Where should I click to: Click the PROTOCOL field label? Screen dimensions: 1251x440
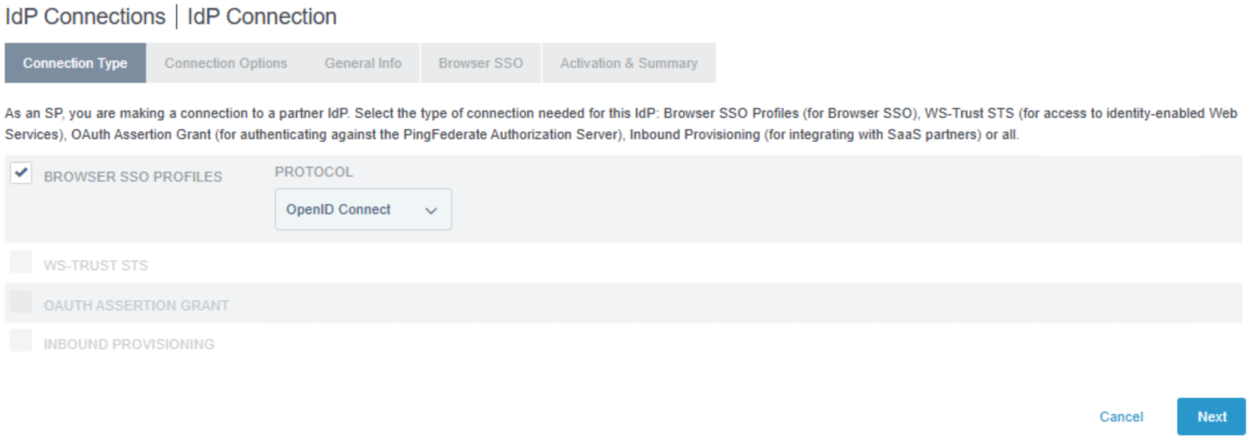coord(314,172)
